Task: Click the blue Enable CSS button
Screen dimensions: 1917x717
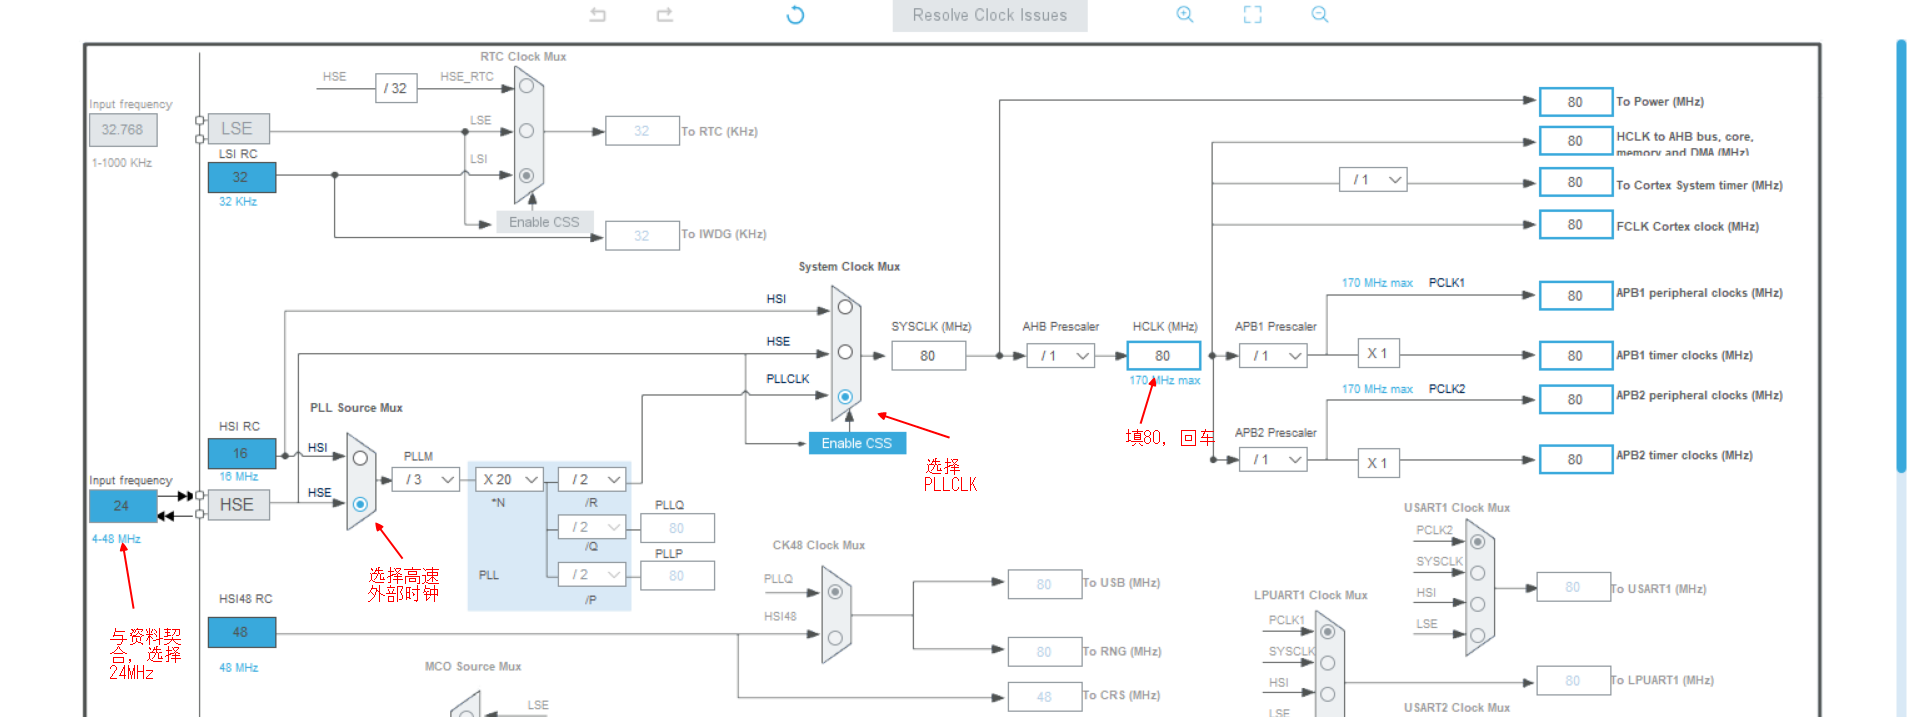Action: pyautogui.click(x=856, y=443)
